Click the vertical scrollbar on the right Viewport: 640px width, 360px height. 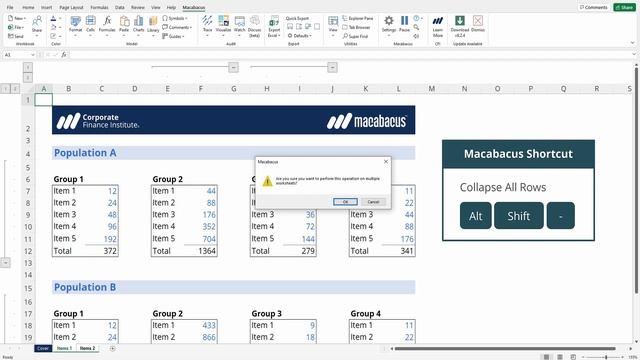tap(636, 180)
